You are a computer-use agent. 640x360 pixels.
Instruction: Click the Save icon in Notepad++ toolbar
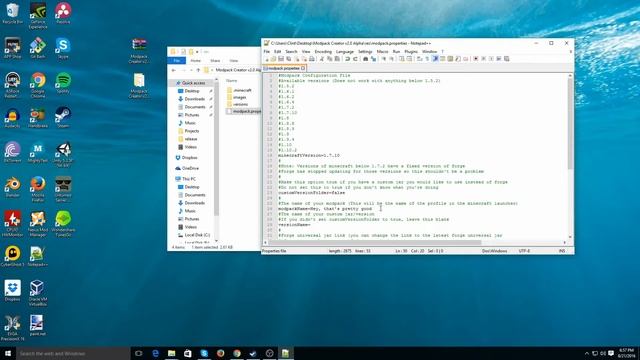pyautogui.click(x=281, y=59)
